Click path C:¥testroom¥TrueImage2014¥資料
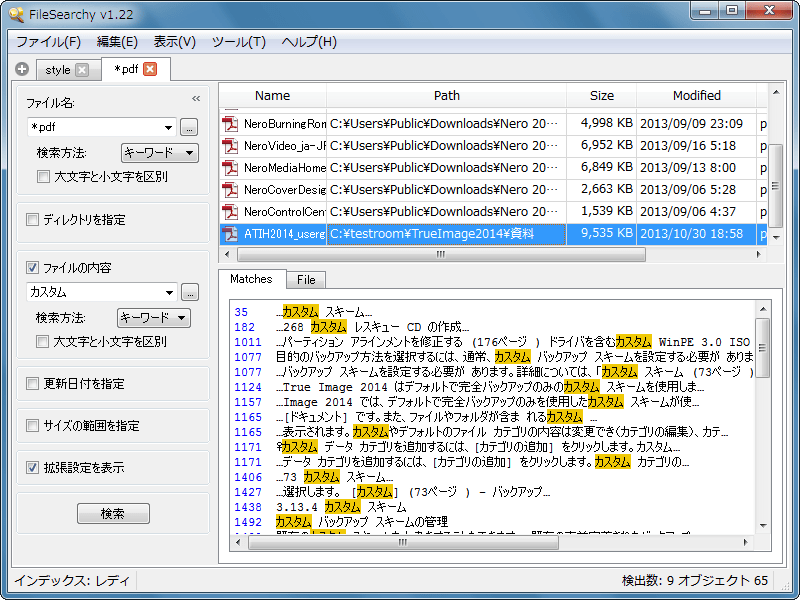 coord(432,234)
